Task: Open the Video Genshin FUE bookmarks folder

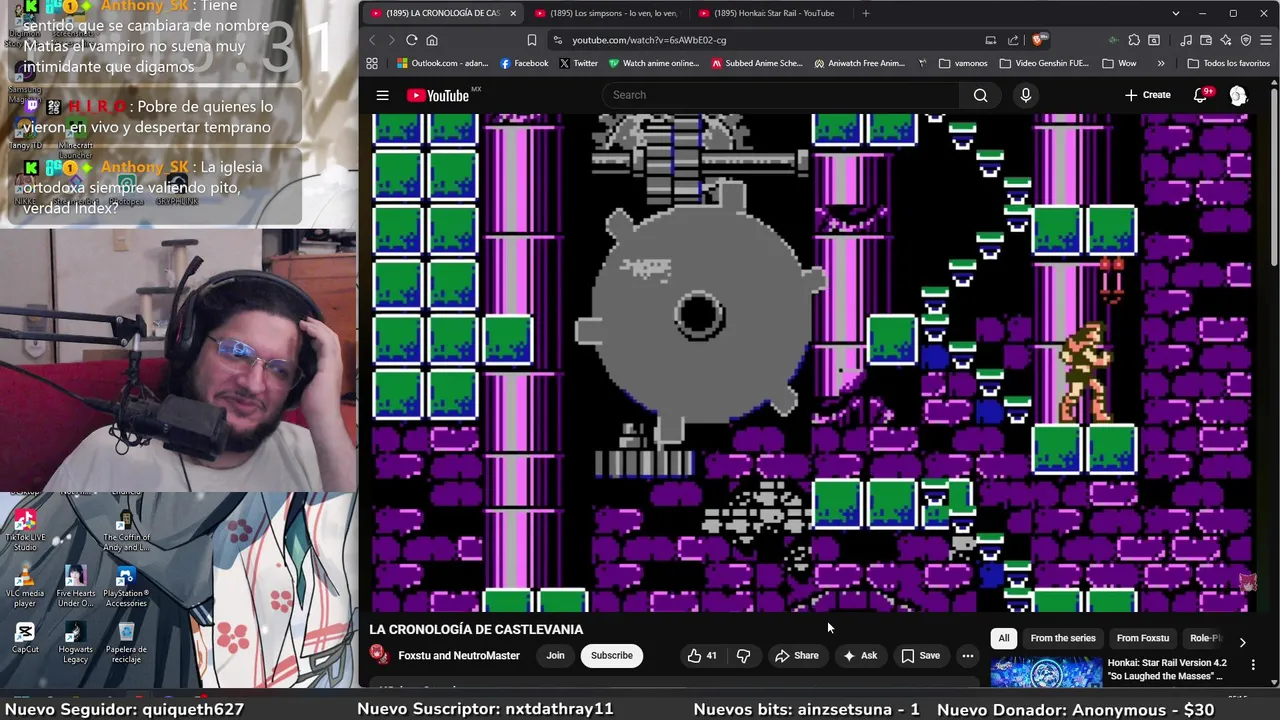Action: (x=1044, y=63)
